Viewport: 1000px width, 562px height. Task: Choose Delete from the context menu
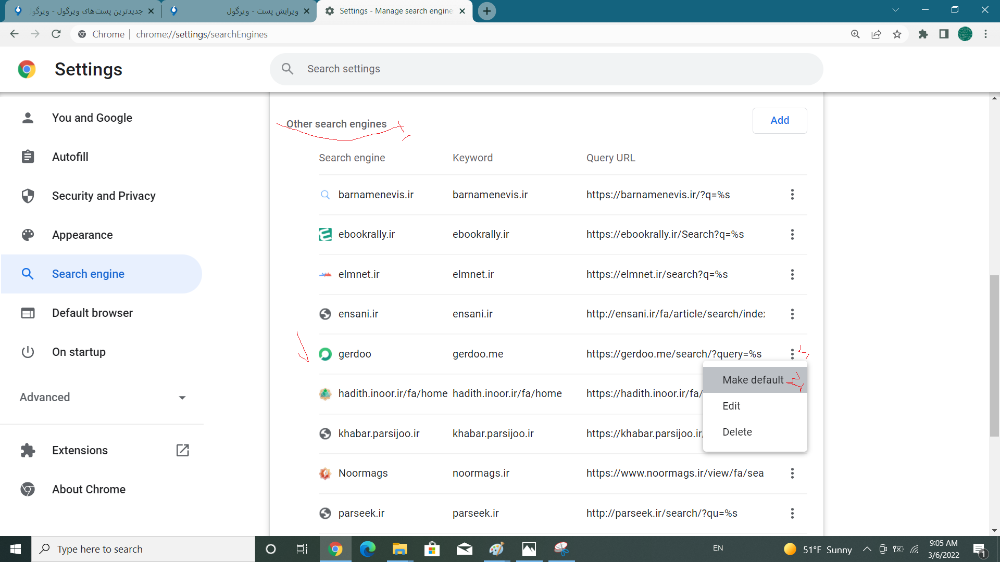point(754,432)
